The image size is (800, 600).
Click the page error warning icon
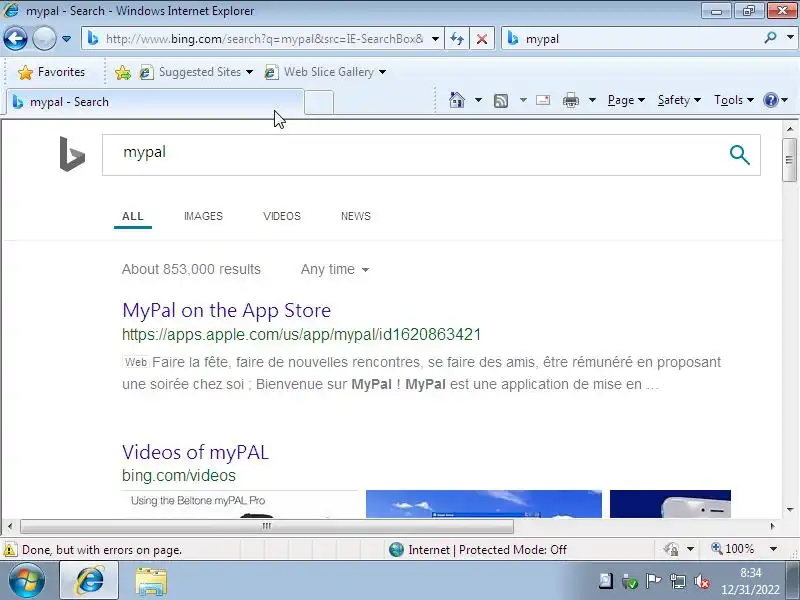(x=10, y=550)
